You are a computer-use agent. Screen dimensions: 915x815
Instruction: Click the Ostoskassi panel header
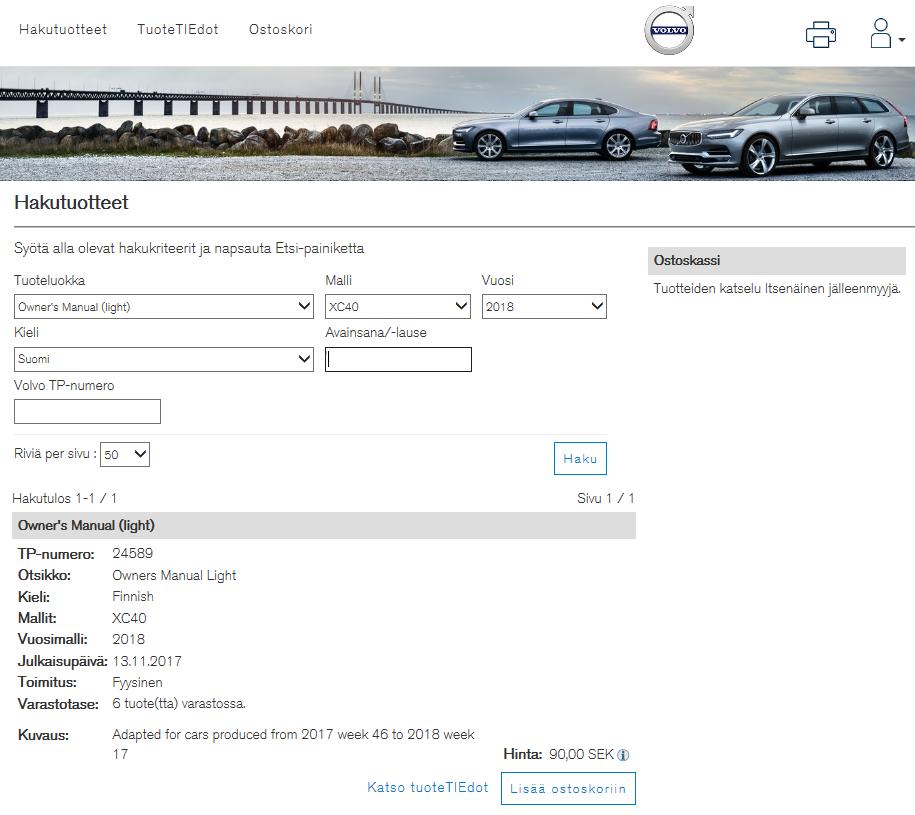[x=777, y=261]
